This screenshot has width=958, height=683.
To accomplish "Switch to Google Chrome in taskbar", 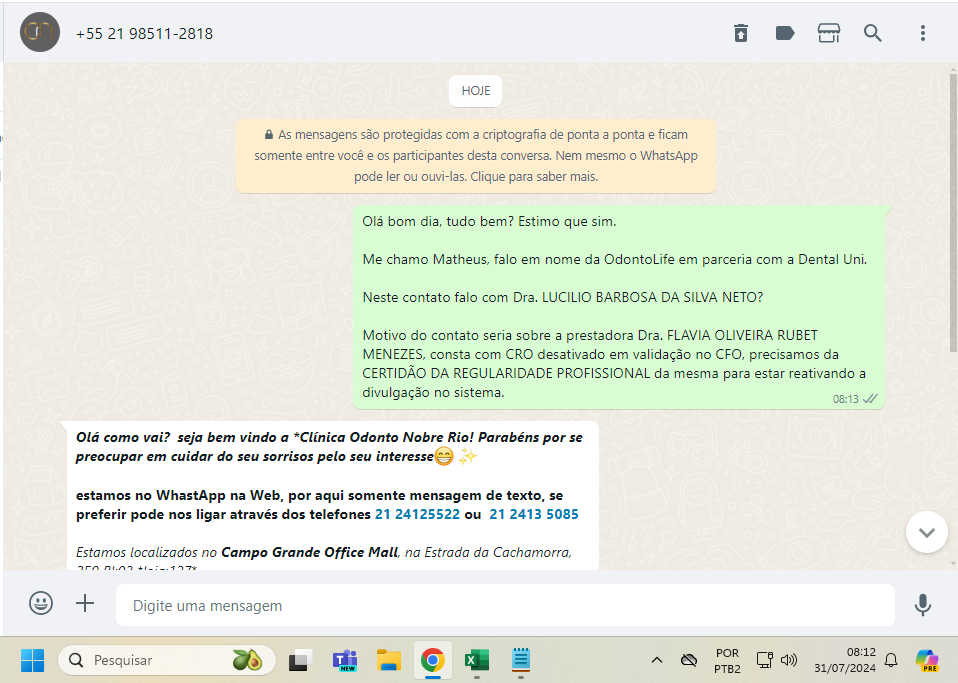I will point(433,660).
